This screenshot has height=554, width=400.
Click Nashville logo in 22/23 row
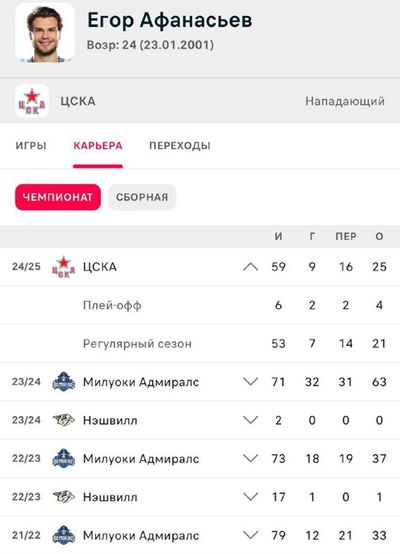click(x=64, y=497)
